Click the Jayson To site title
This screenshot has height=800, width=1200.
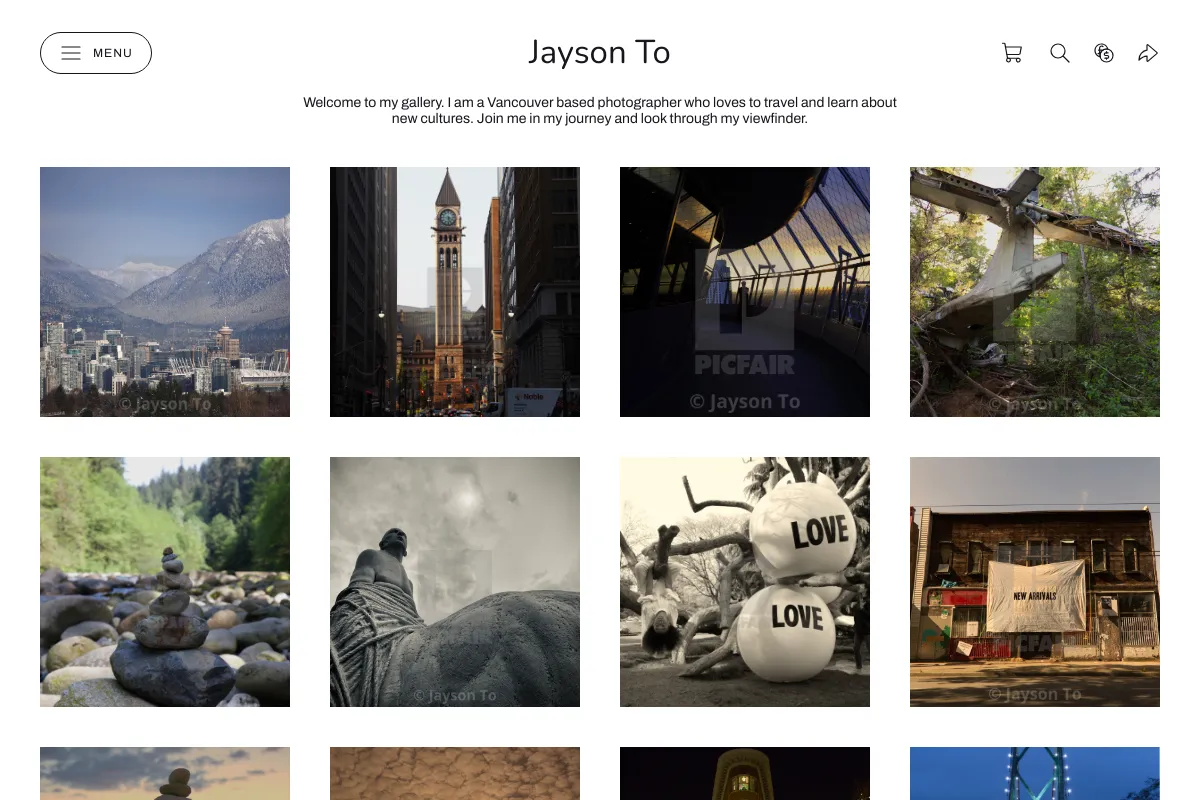tap(599, 52)
